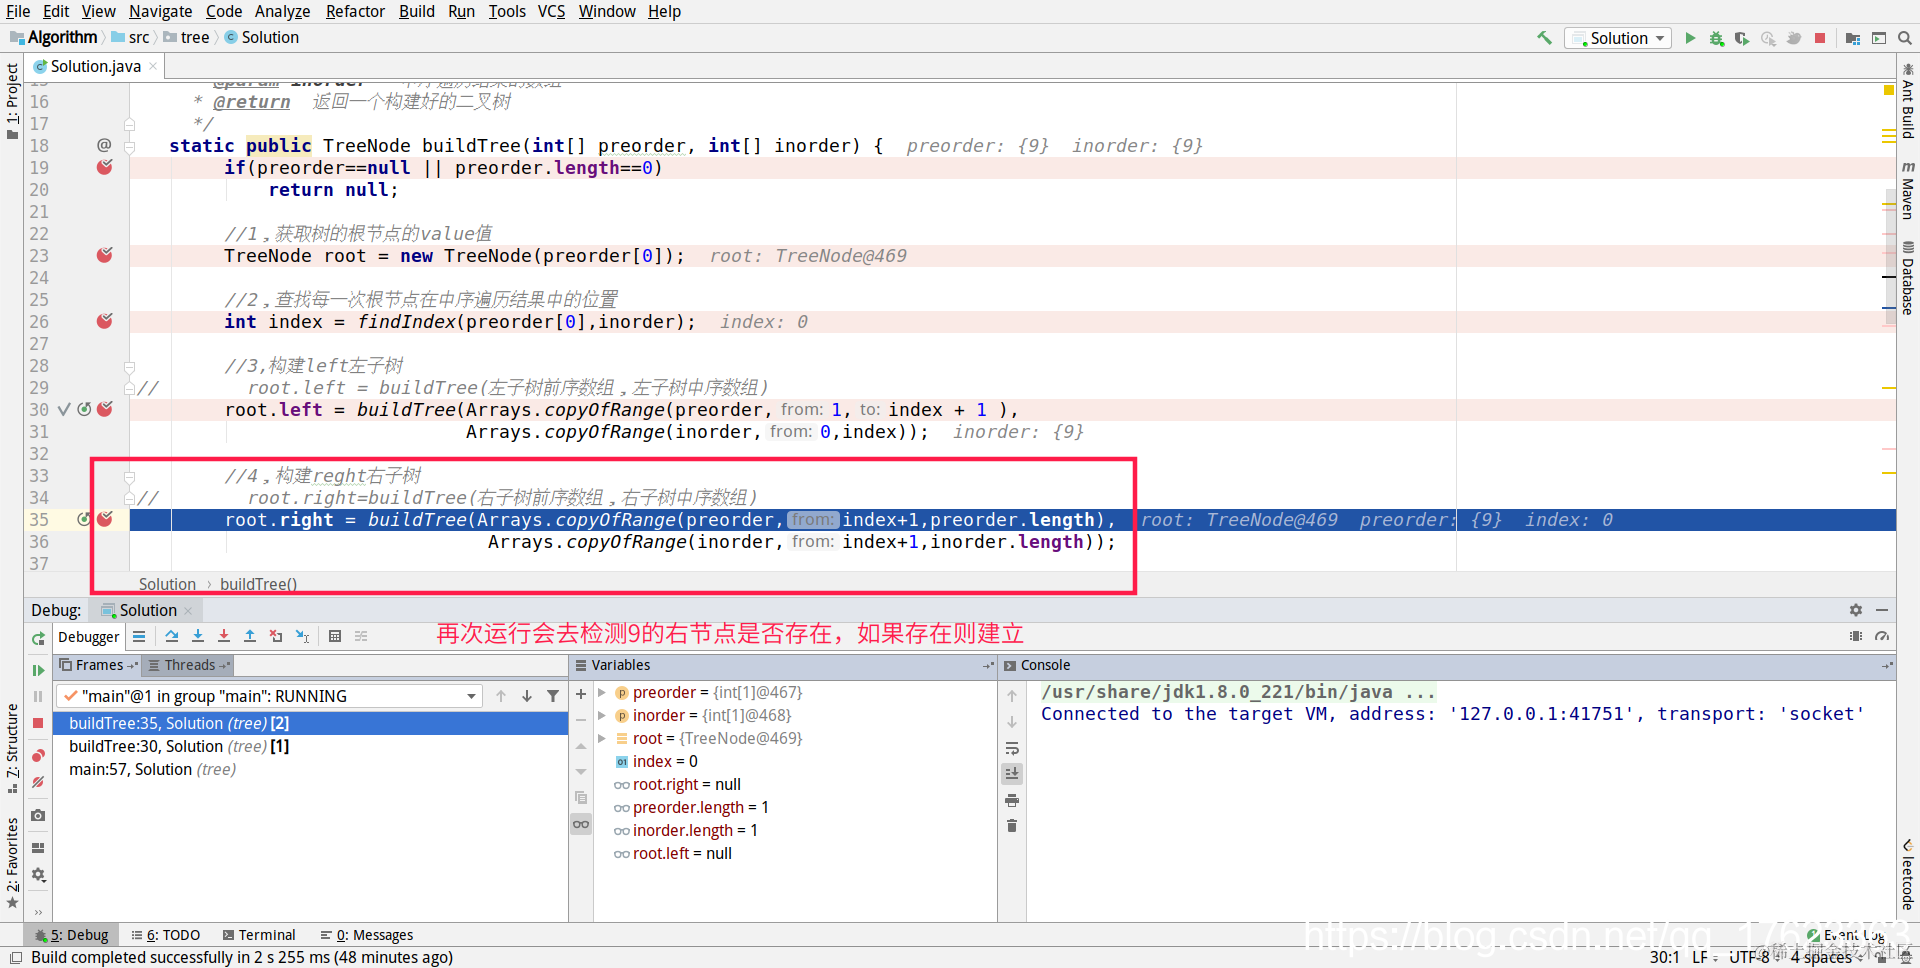The height and width of the screenshot is (968, 1920).
Task: Toggle breakpoint on line 19
Action: [x=105, y=167]
